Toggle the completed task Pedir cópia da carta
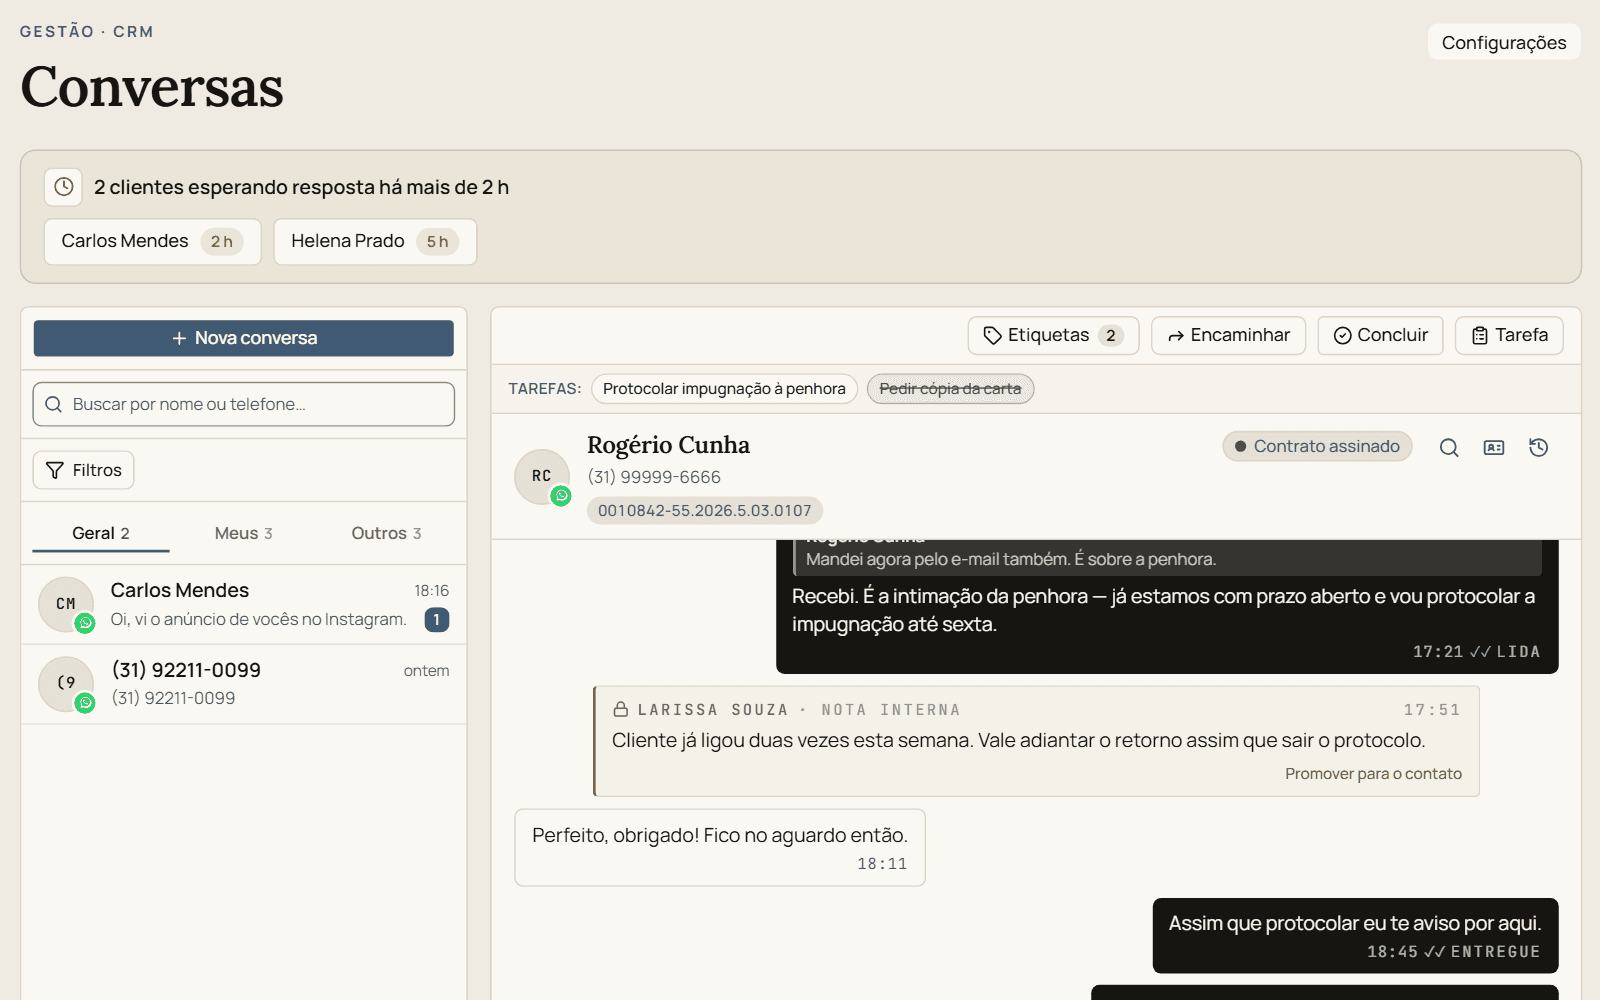The image size is (1600, 1000). pyautogui.click(x=950, y=389)
